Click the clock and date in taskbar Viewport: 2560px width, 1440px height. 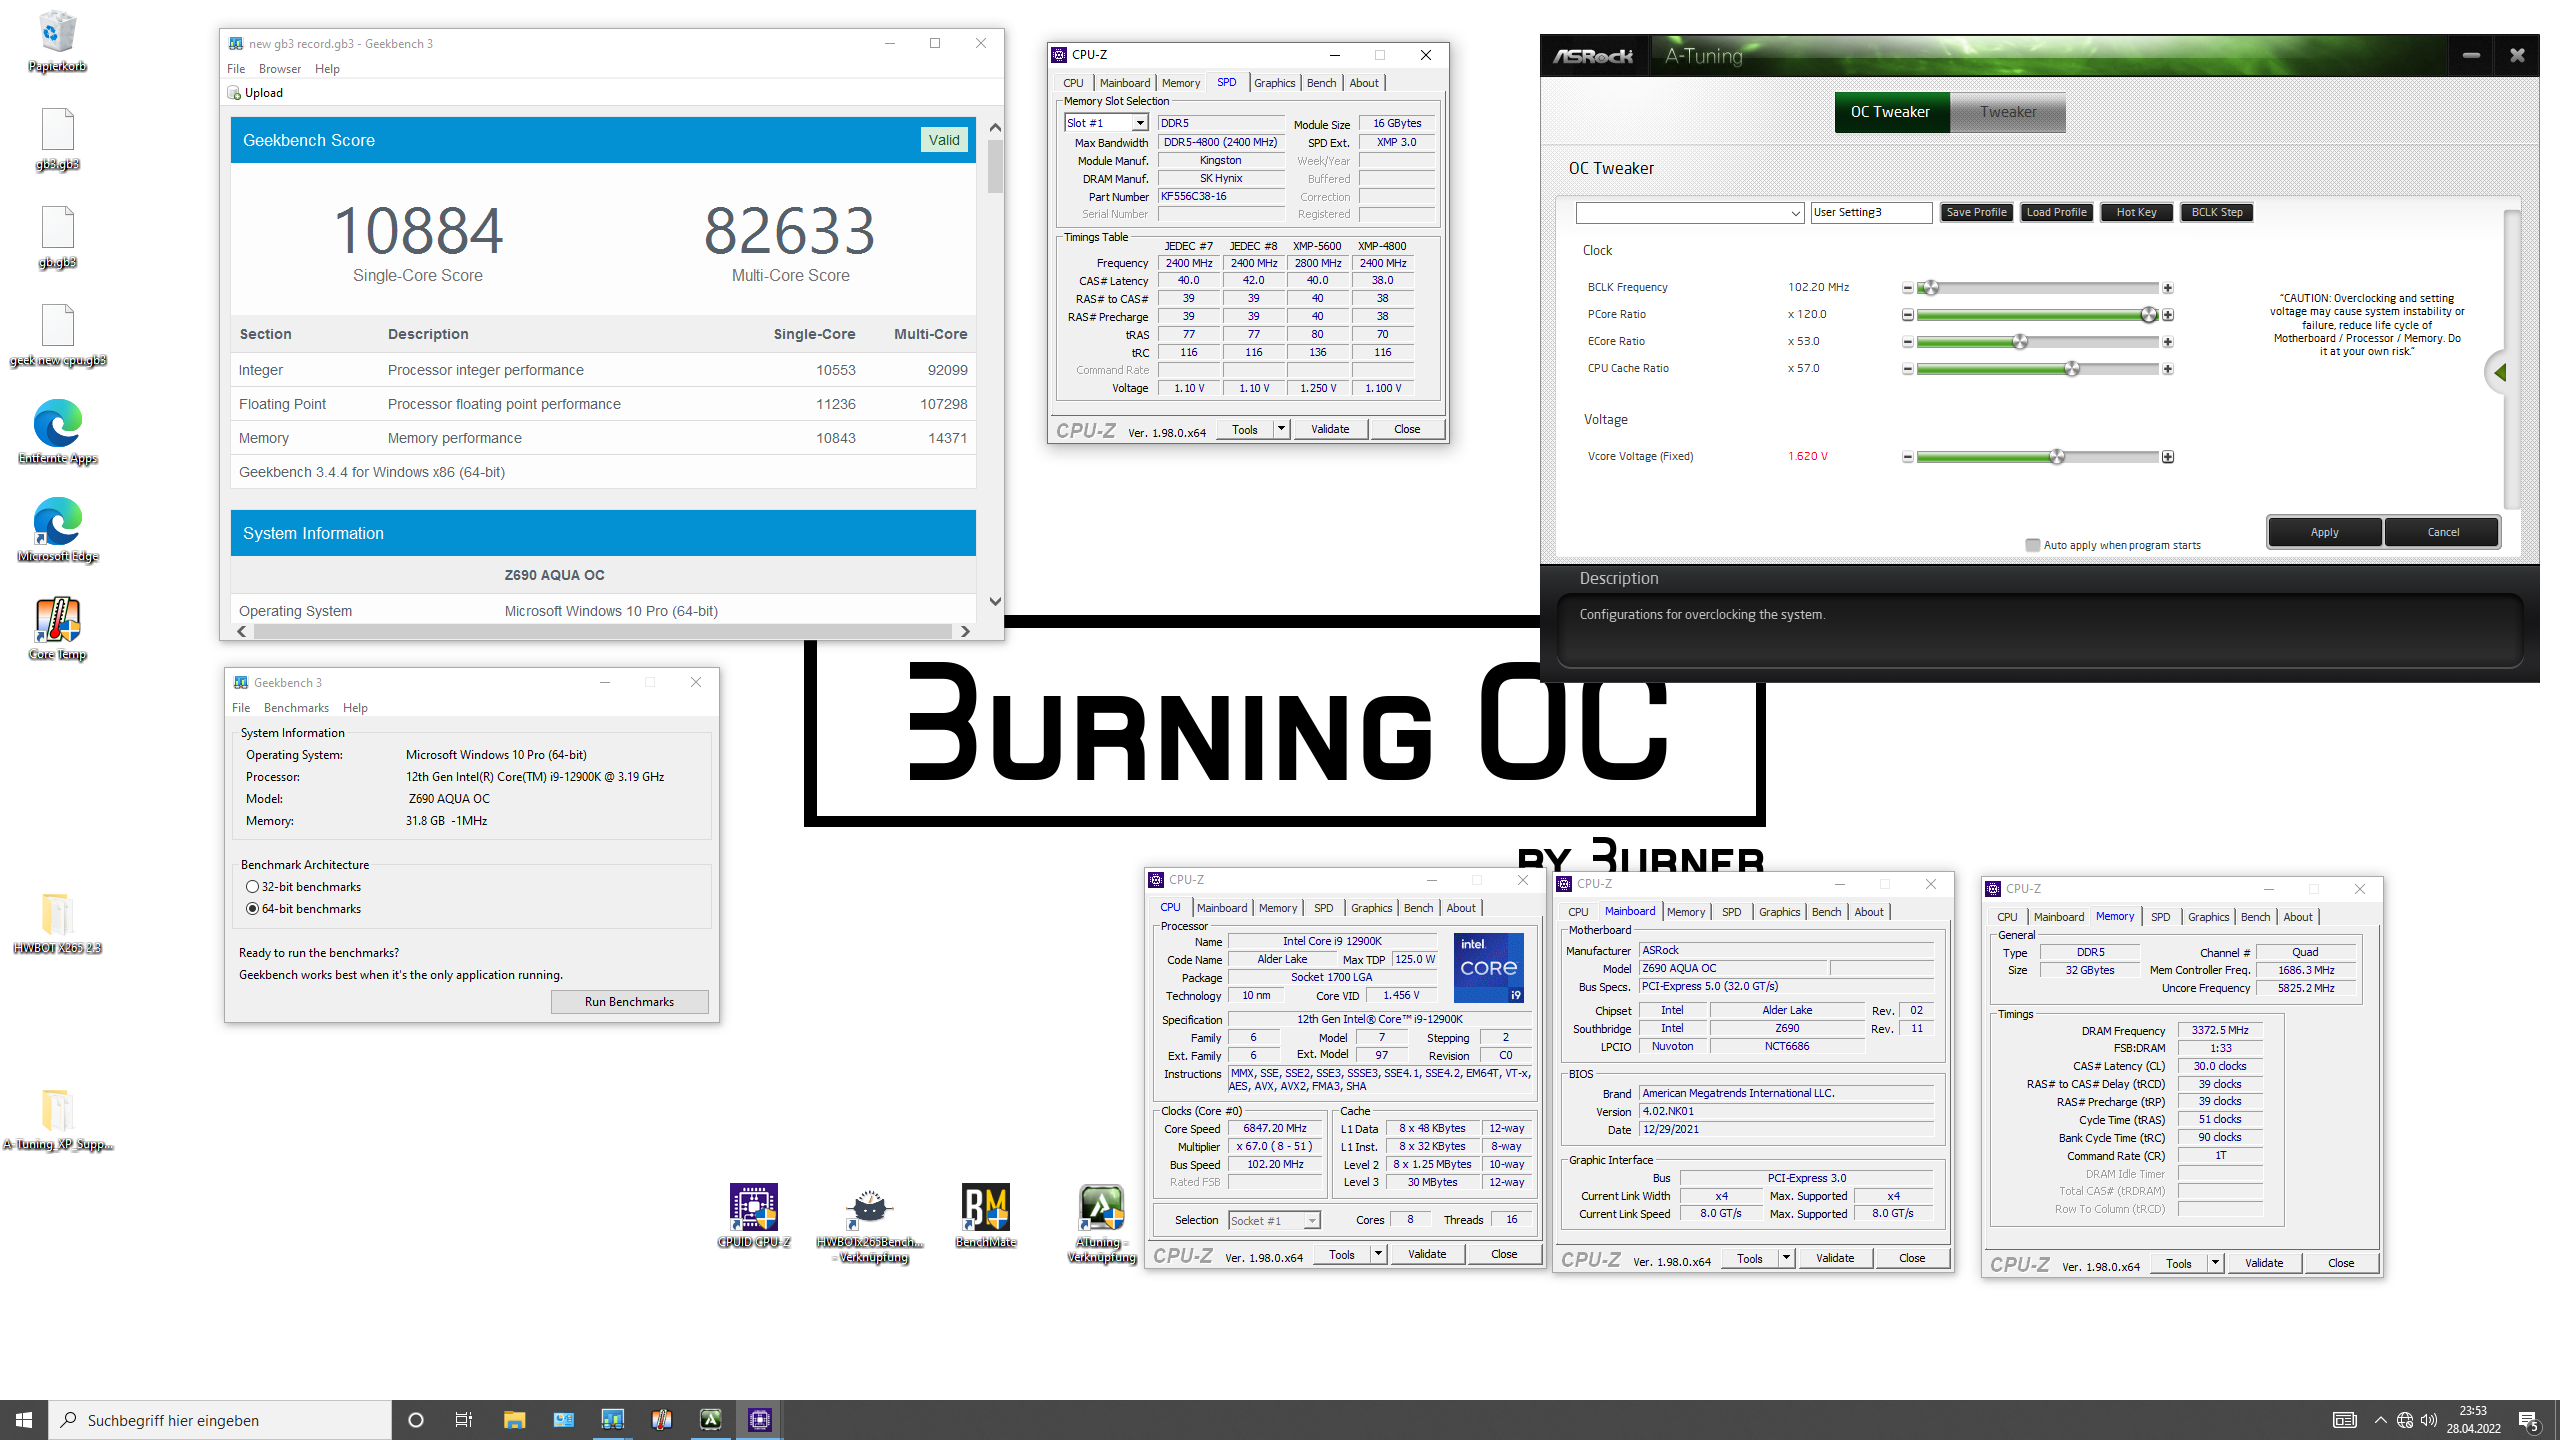pos(2473,1420)
